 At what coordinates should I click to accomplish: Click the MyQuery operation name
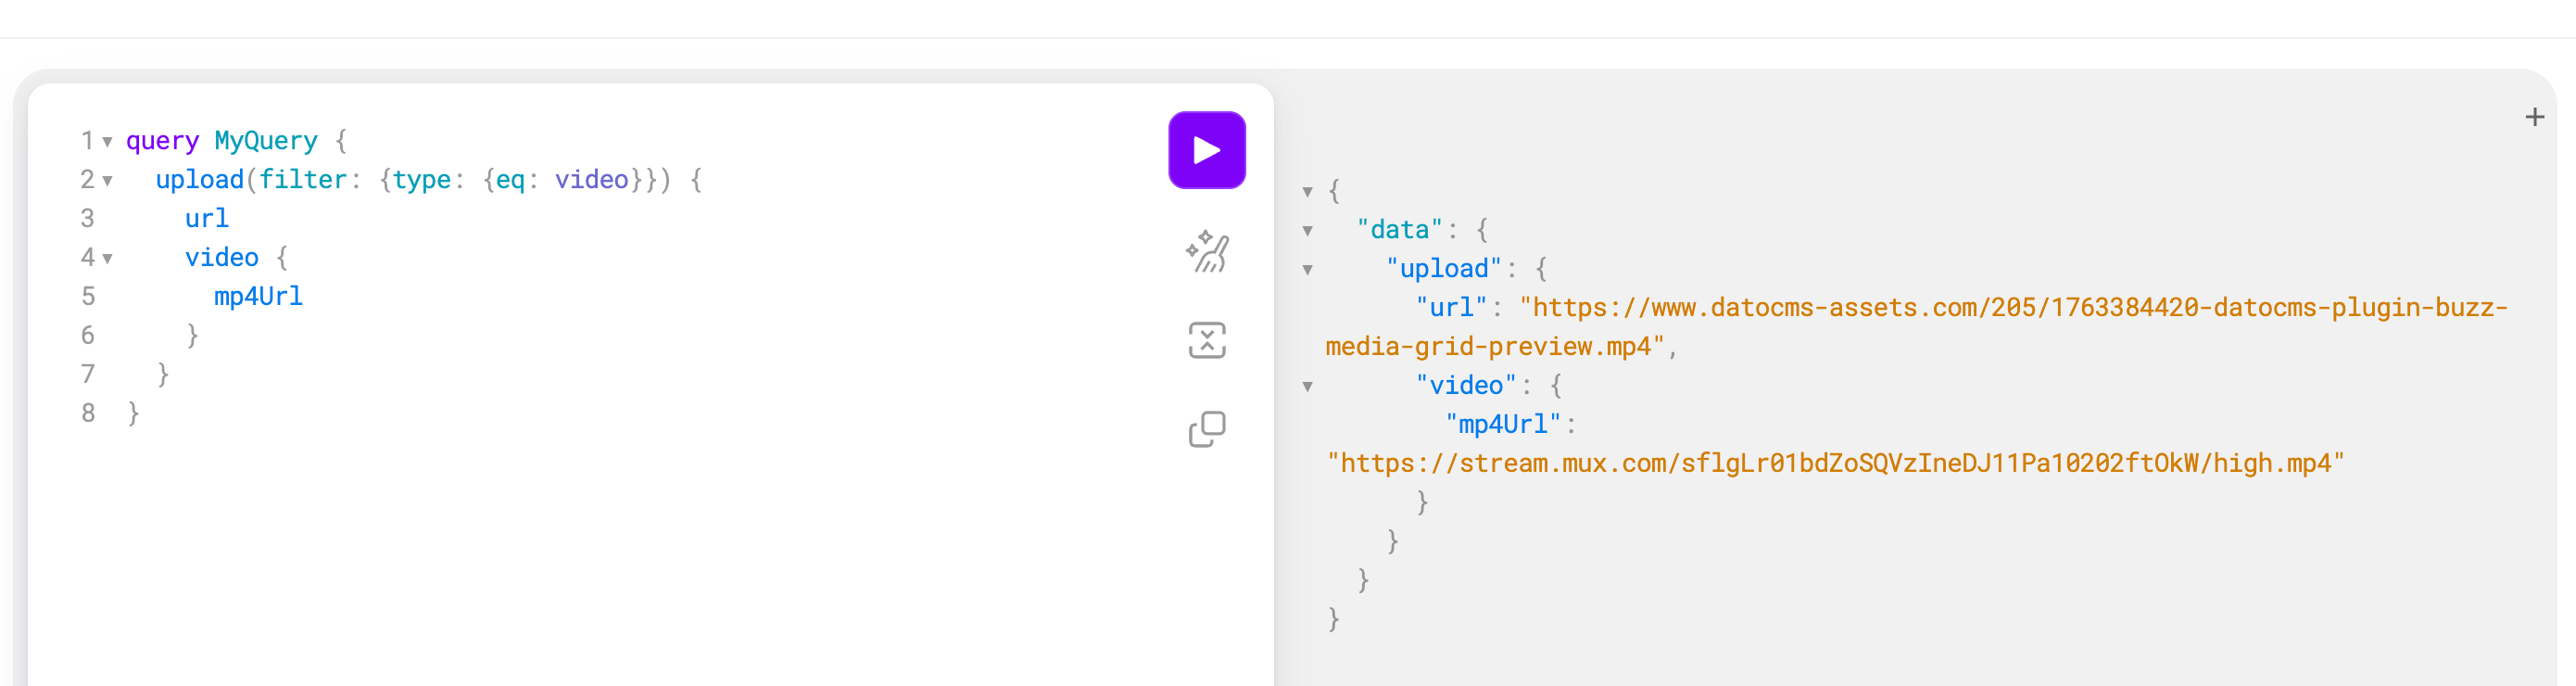click(265, 141)
